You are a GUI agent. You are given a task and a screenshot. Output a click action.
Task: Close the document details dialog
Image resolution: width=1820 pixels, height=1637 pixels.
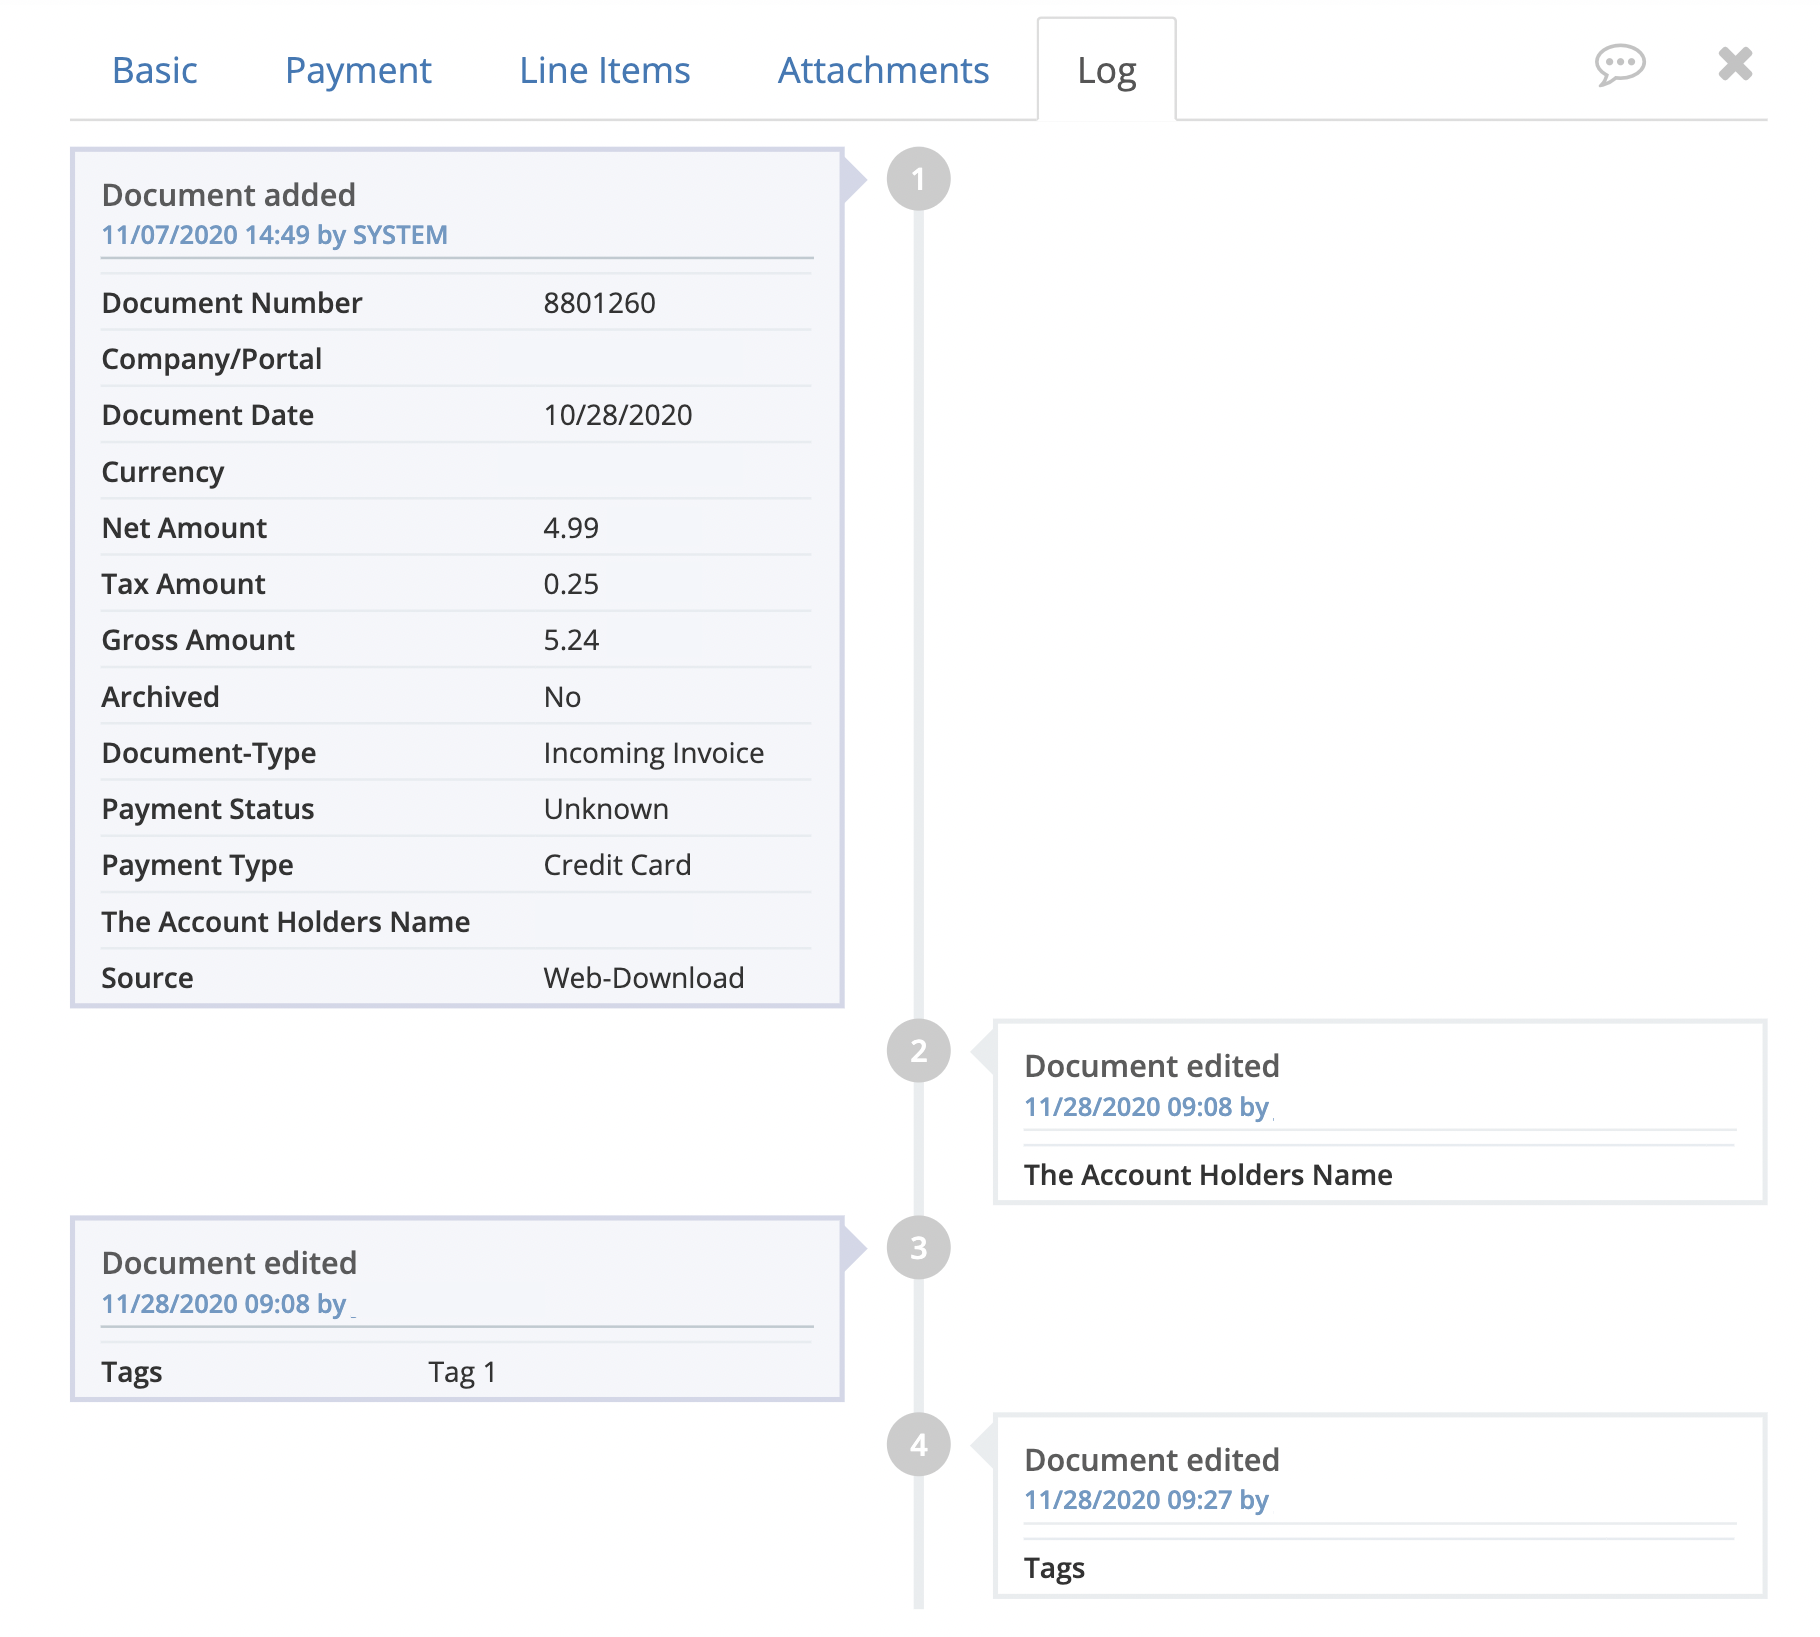tap(1735, 64)
